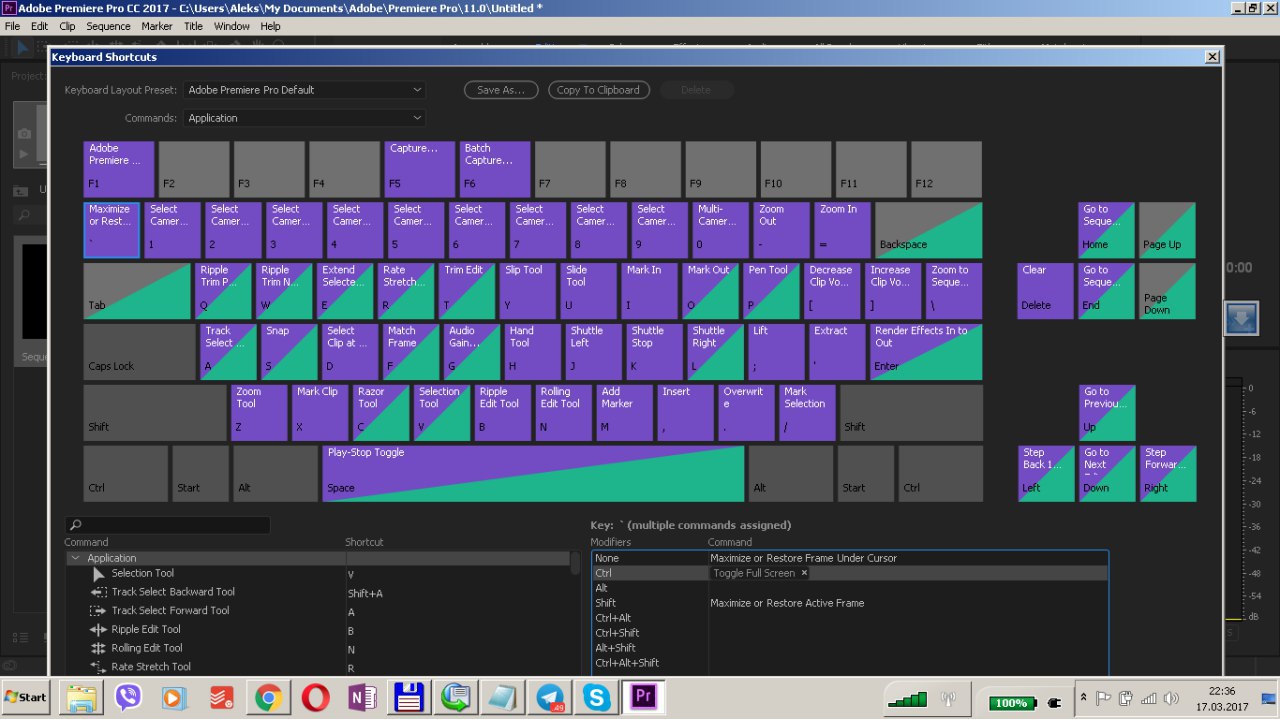Click the Ripple Edit Tool icon
Image resolution: width=1280 pixels, height=719 pixels.
[98, 630]
